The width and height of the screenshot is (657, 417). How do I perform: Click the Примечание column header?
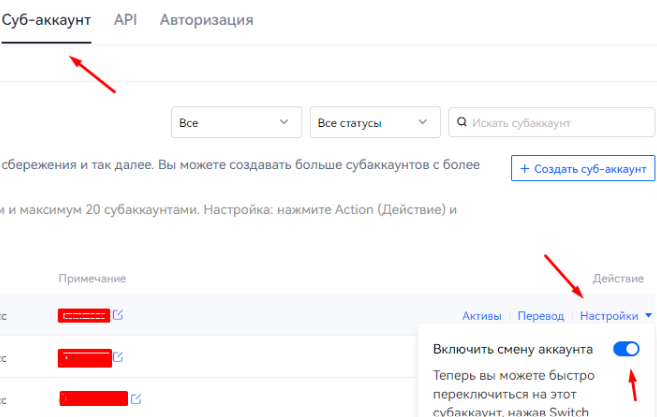[92, 277]
